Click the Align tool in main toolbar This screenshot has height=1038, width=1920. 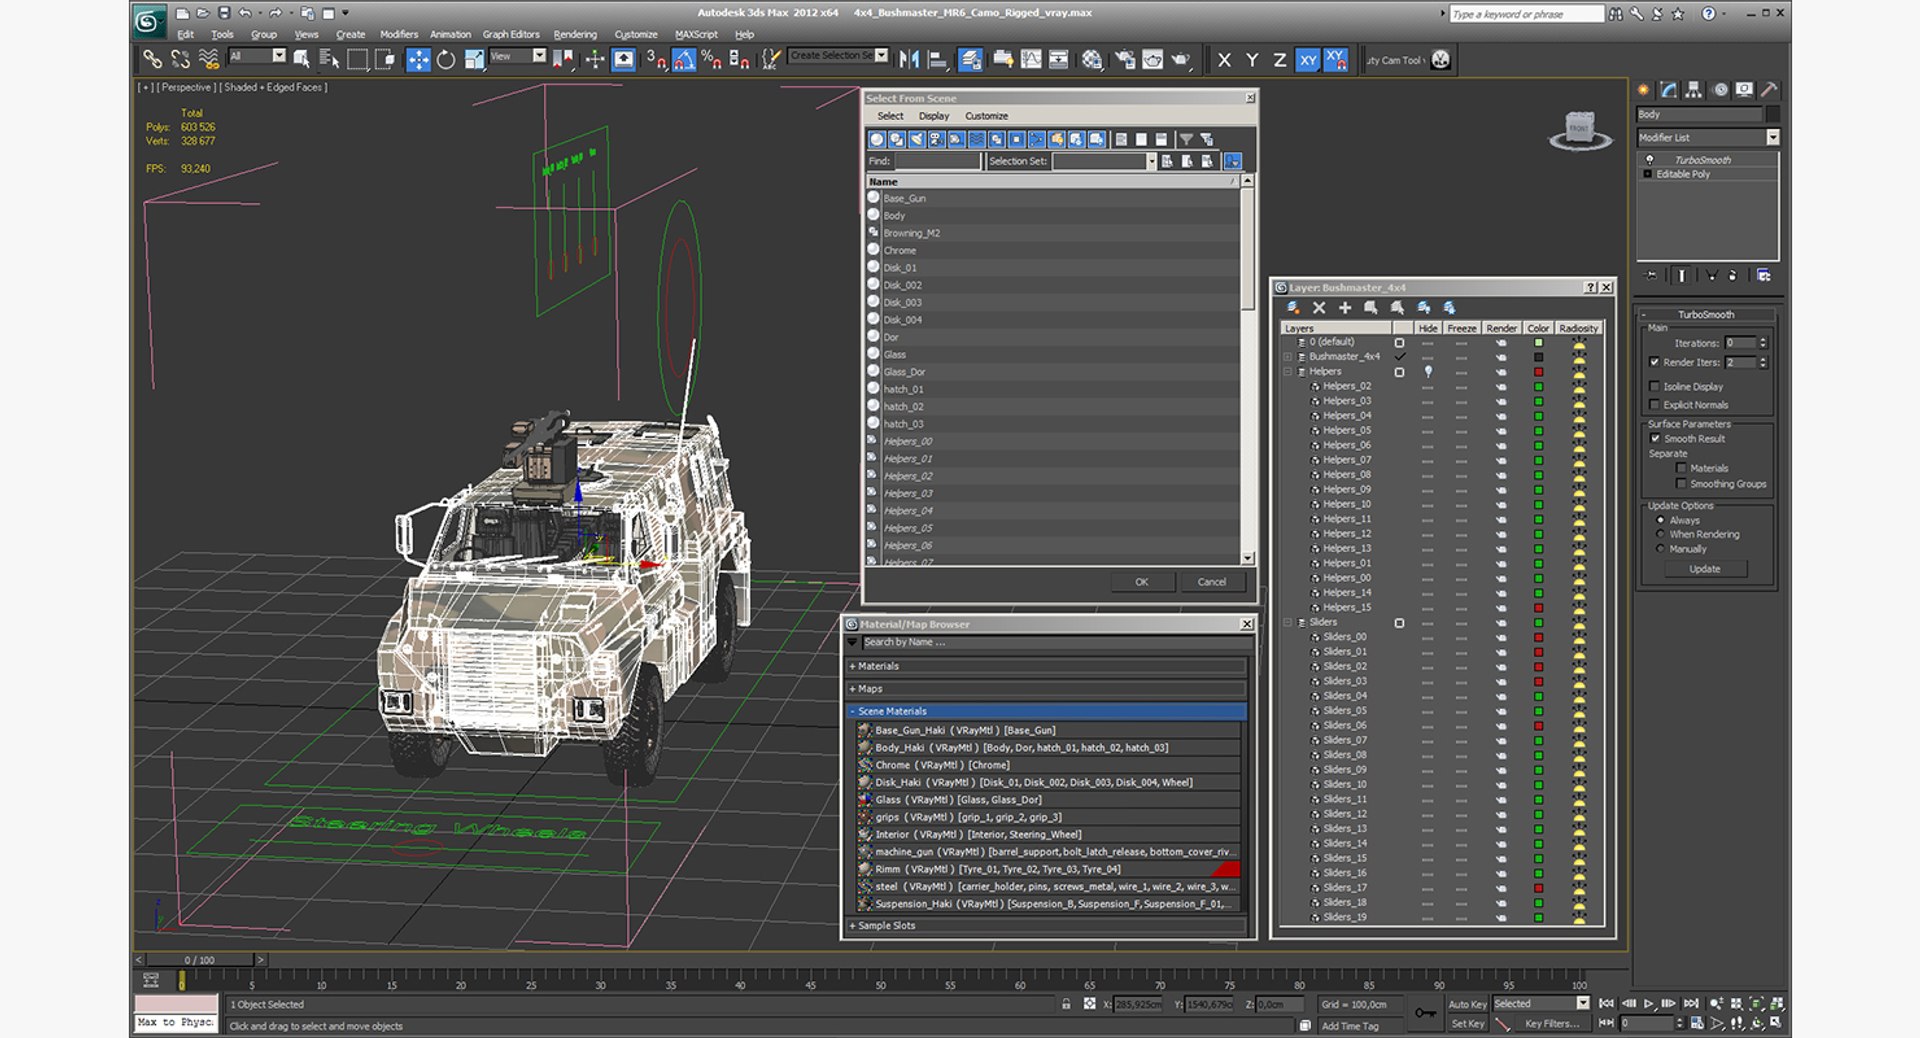click(937, 60)
